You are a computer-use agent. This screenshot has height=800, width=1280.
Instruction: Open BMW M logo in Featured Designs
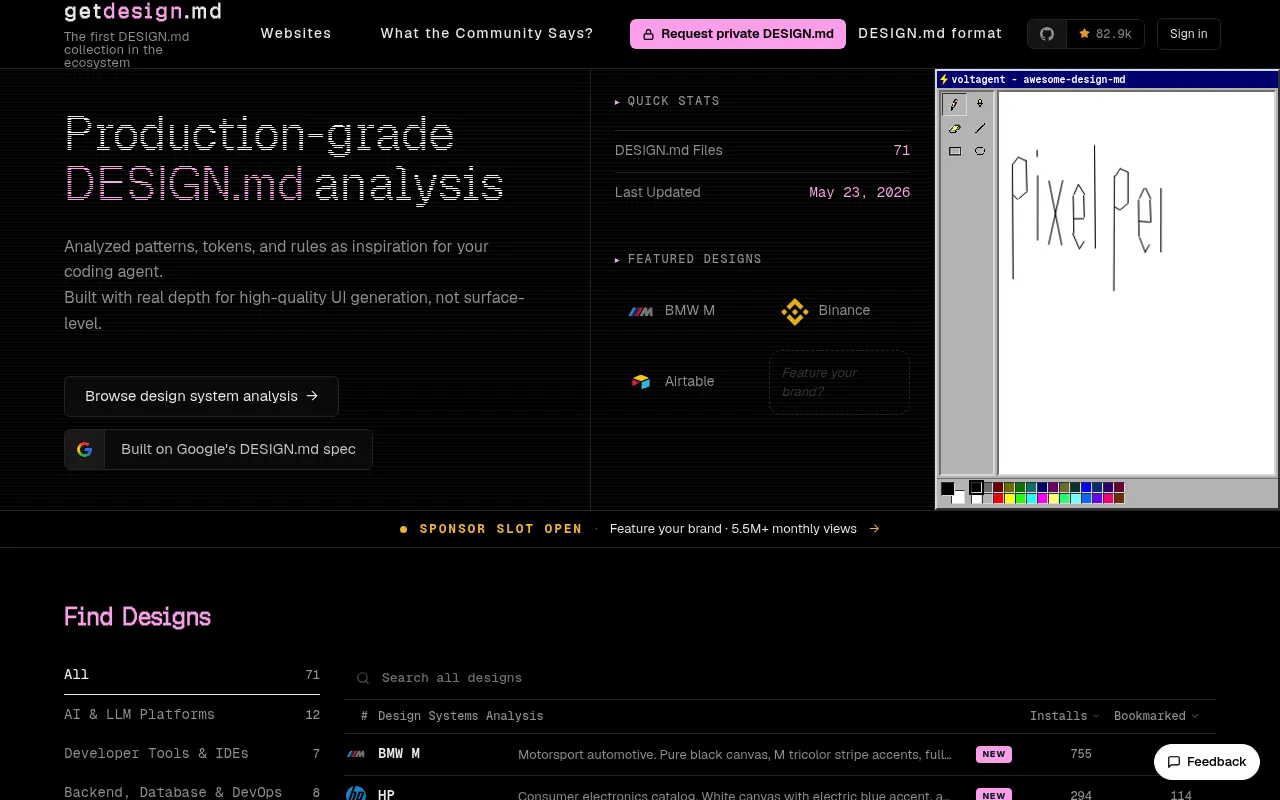click(640, 311)
